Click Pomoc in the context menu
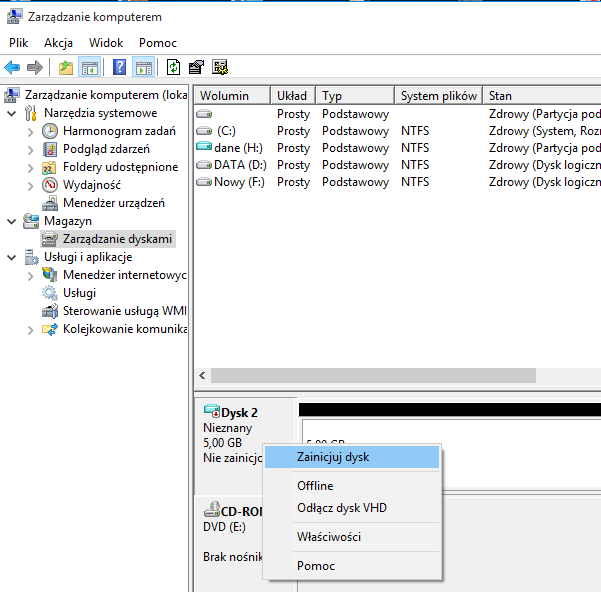Image resolution: width=601 pixels, height=592 pixels. pyautogui.click(x=352, y=566)
